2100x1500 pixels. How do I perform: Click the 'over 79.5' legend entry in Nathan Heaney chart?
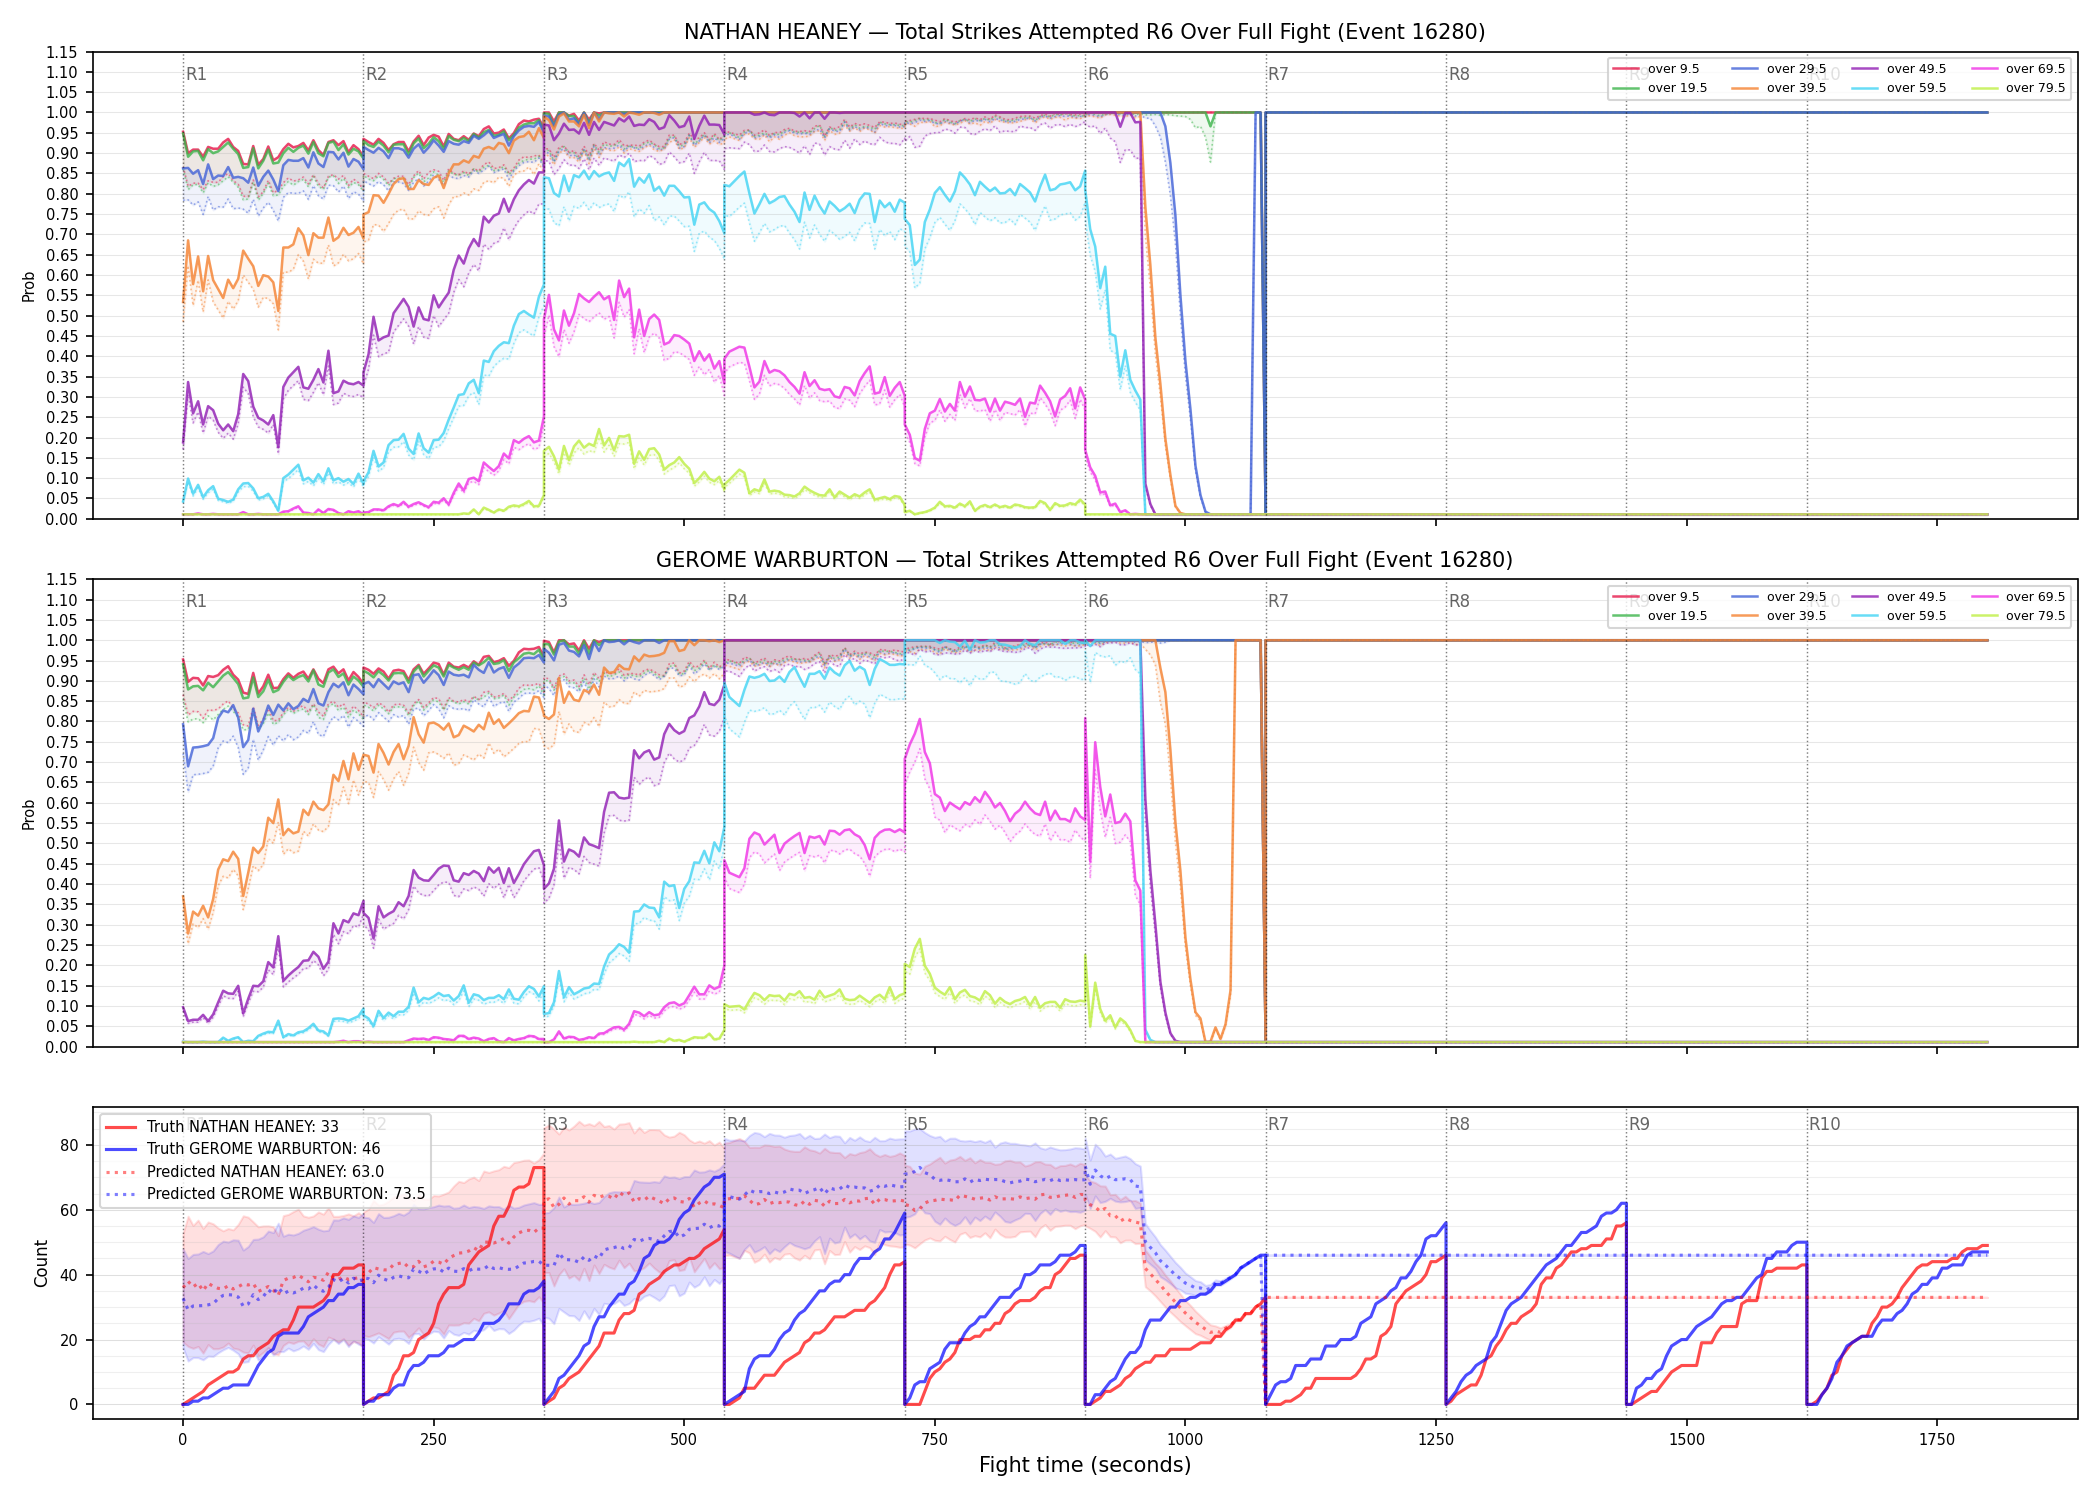[2018, 88]
